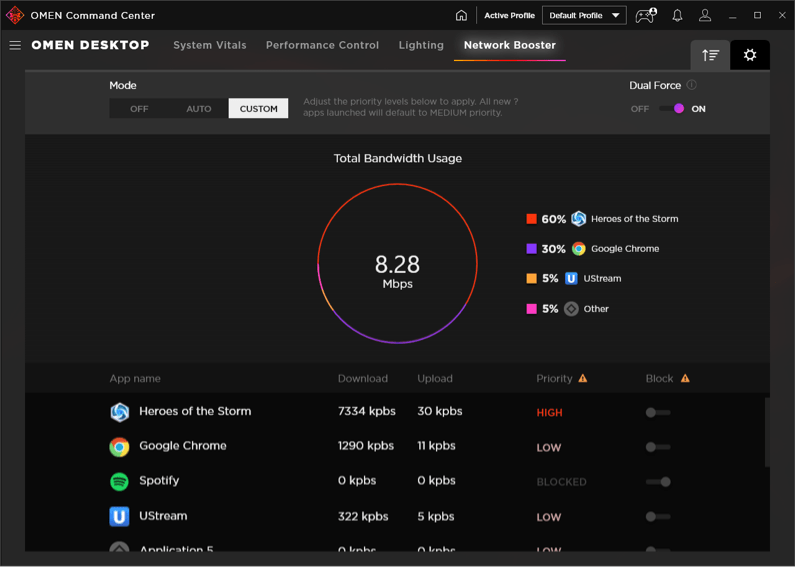Change HIGH priority for Heroes of the Storm

[x=549, y=412]
